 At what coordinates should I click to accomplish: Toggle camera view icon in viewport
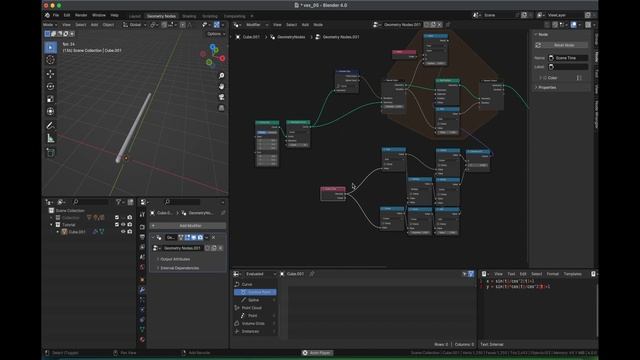tap(221, 97)
